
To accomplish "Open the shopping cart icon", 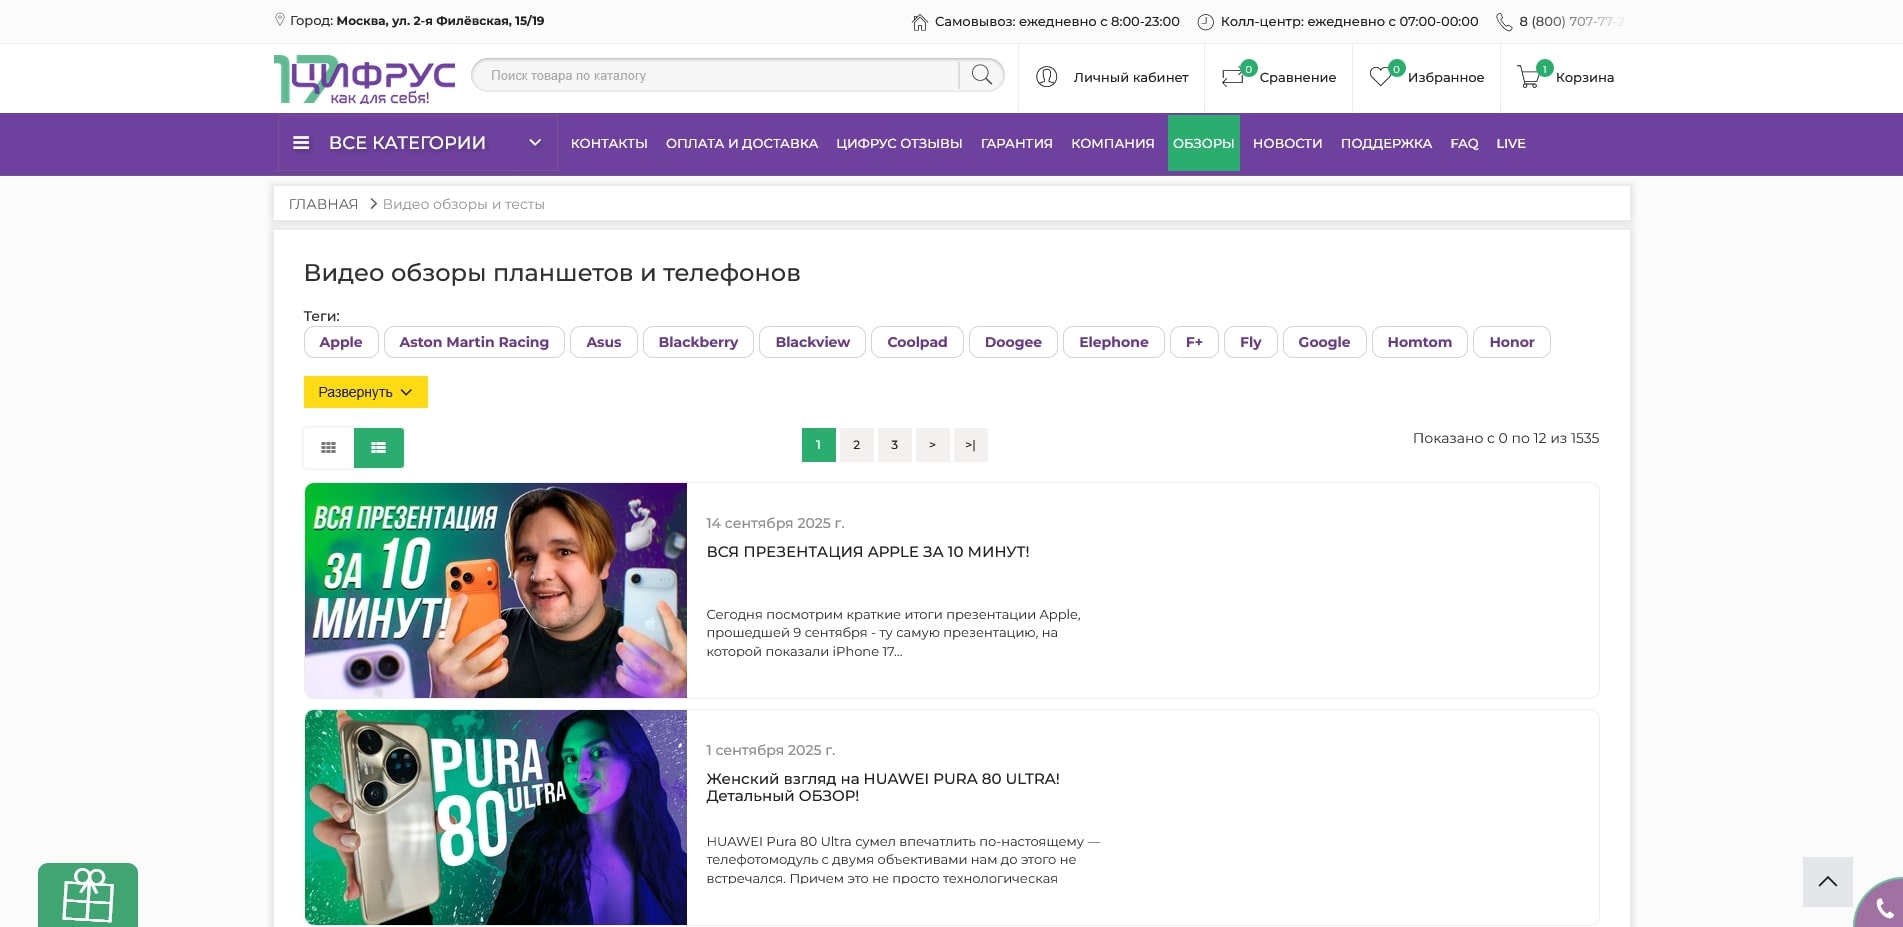I will point(1529,77).
